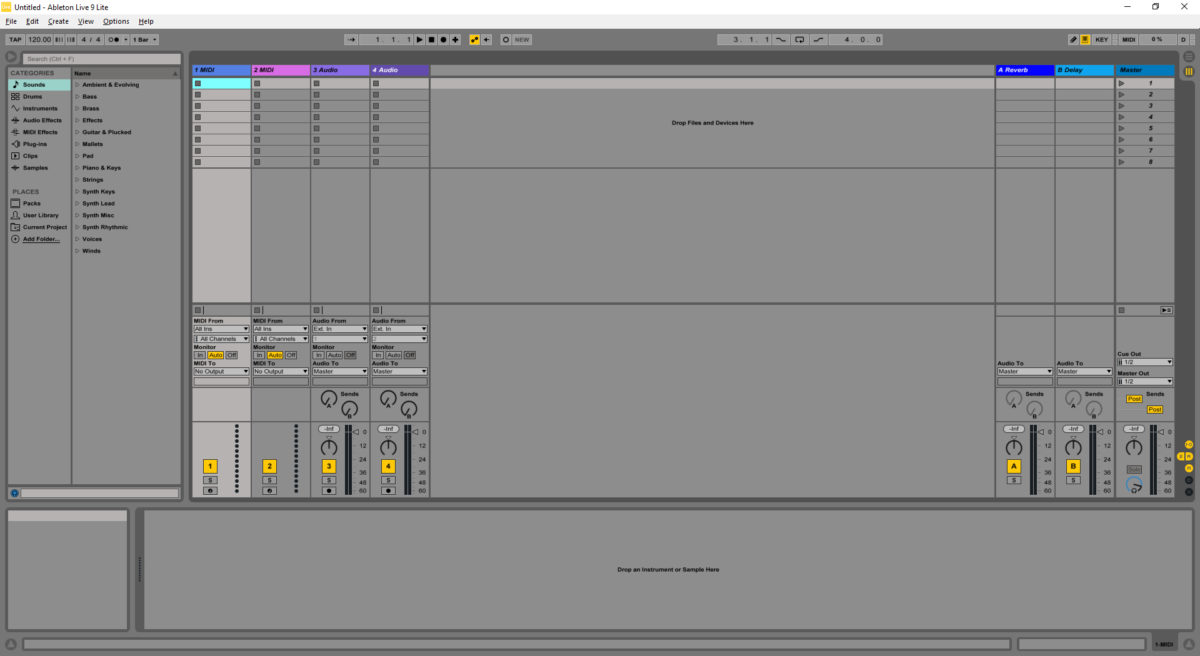
Task: Open the Create menu
Action: 58,21
